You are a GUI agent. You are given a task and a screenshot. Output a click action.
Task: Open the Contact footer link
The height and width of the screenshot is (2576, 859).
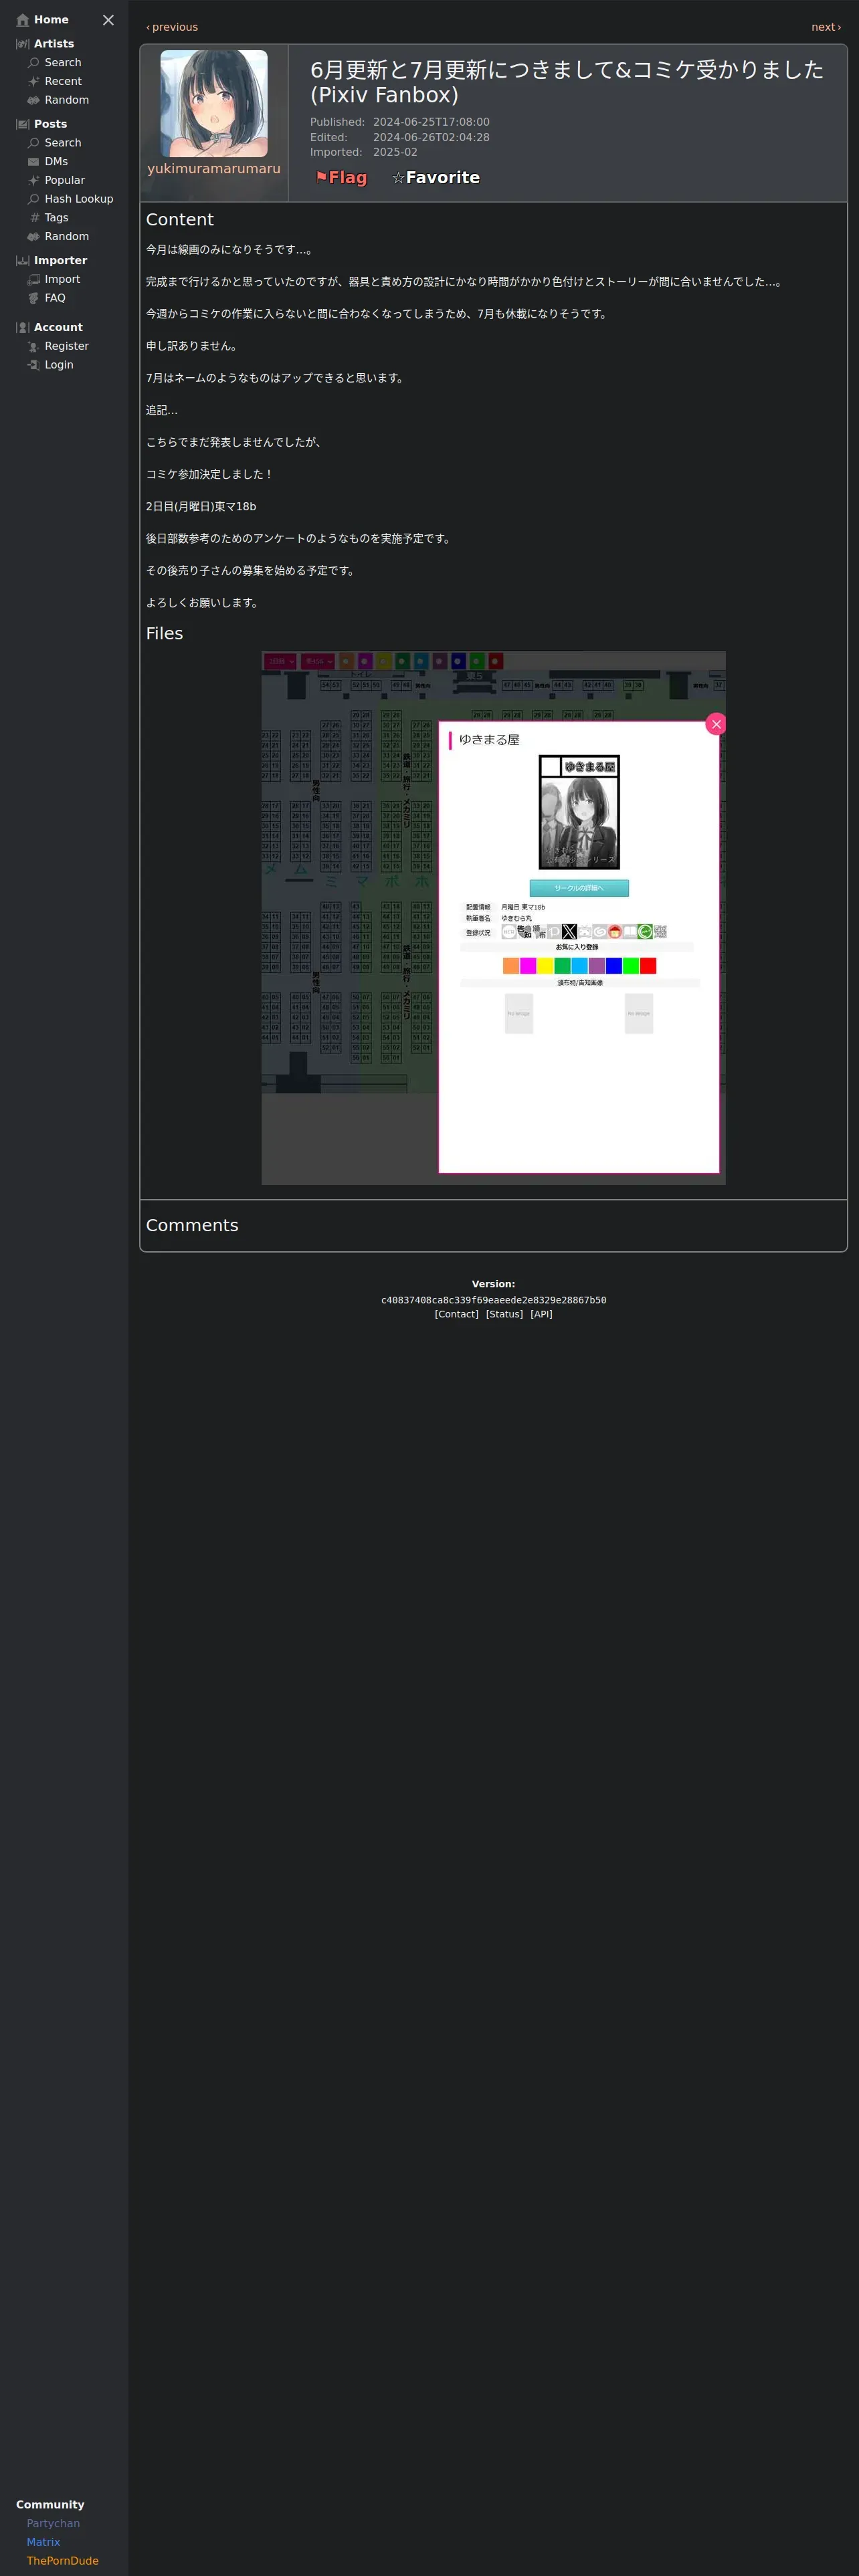tap(457, 1314)
